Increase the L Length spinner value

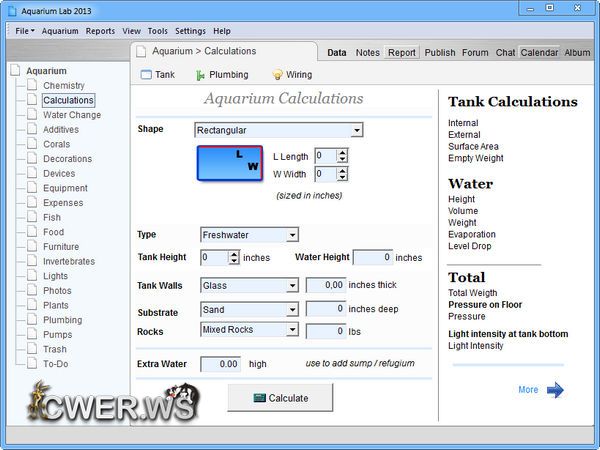point(342,152)
